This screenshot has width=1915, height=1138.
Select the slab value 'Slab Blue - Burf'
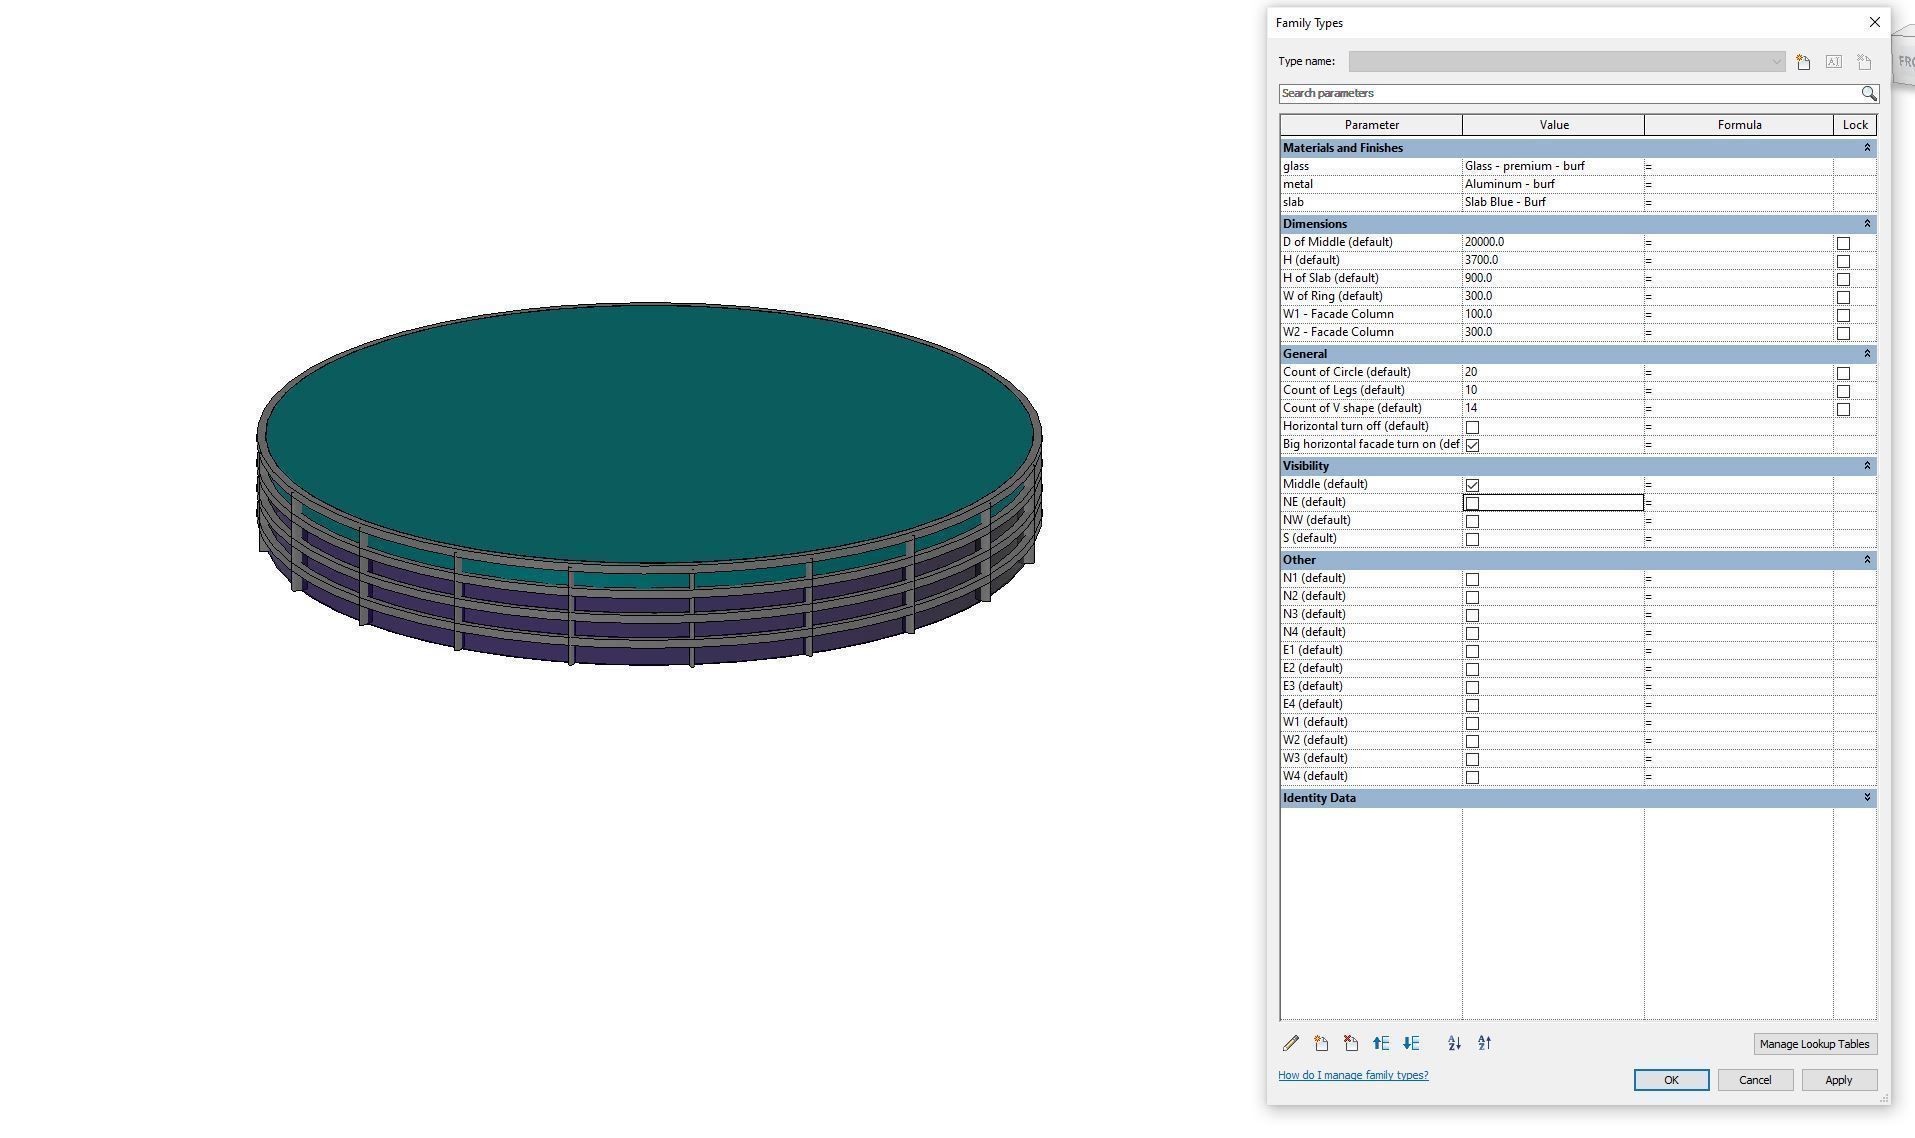coord(1553,202)
